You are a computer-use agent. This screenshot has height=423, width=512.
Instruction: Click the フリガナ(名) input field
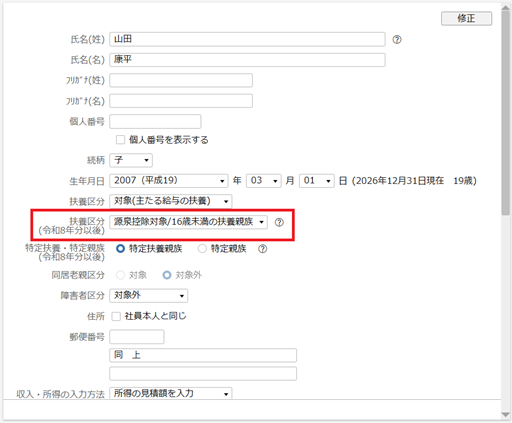[181, 101]
